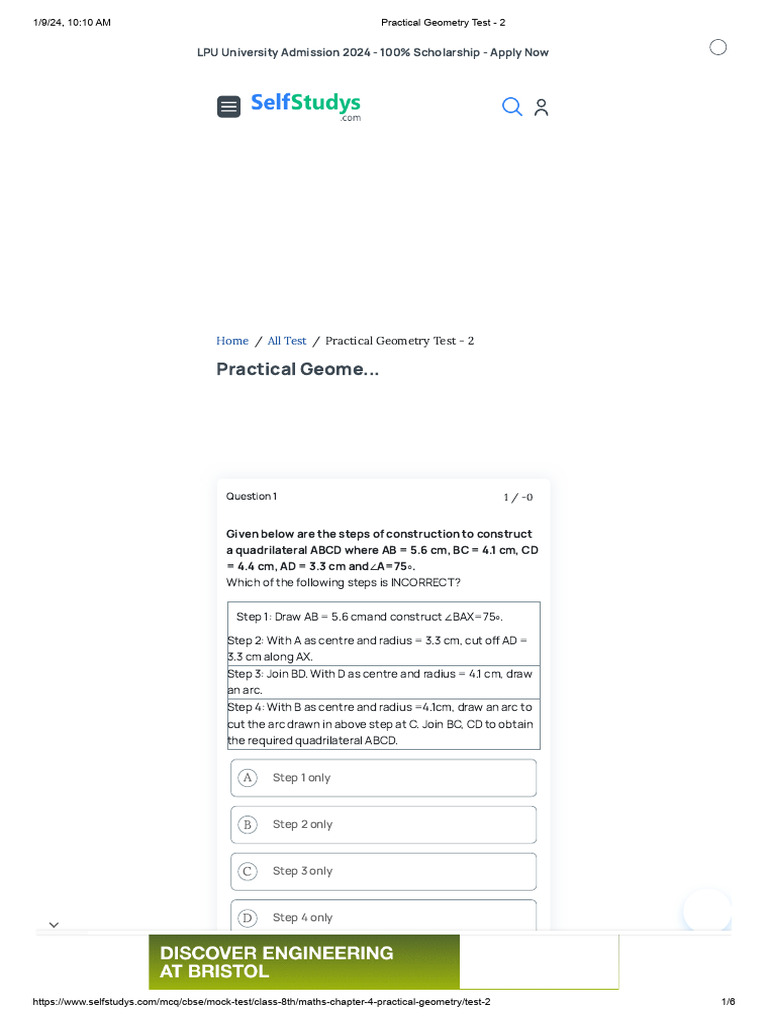
Task: Open the user profile icon
Action: click(541, 107)
